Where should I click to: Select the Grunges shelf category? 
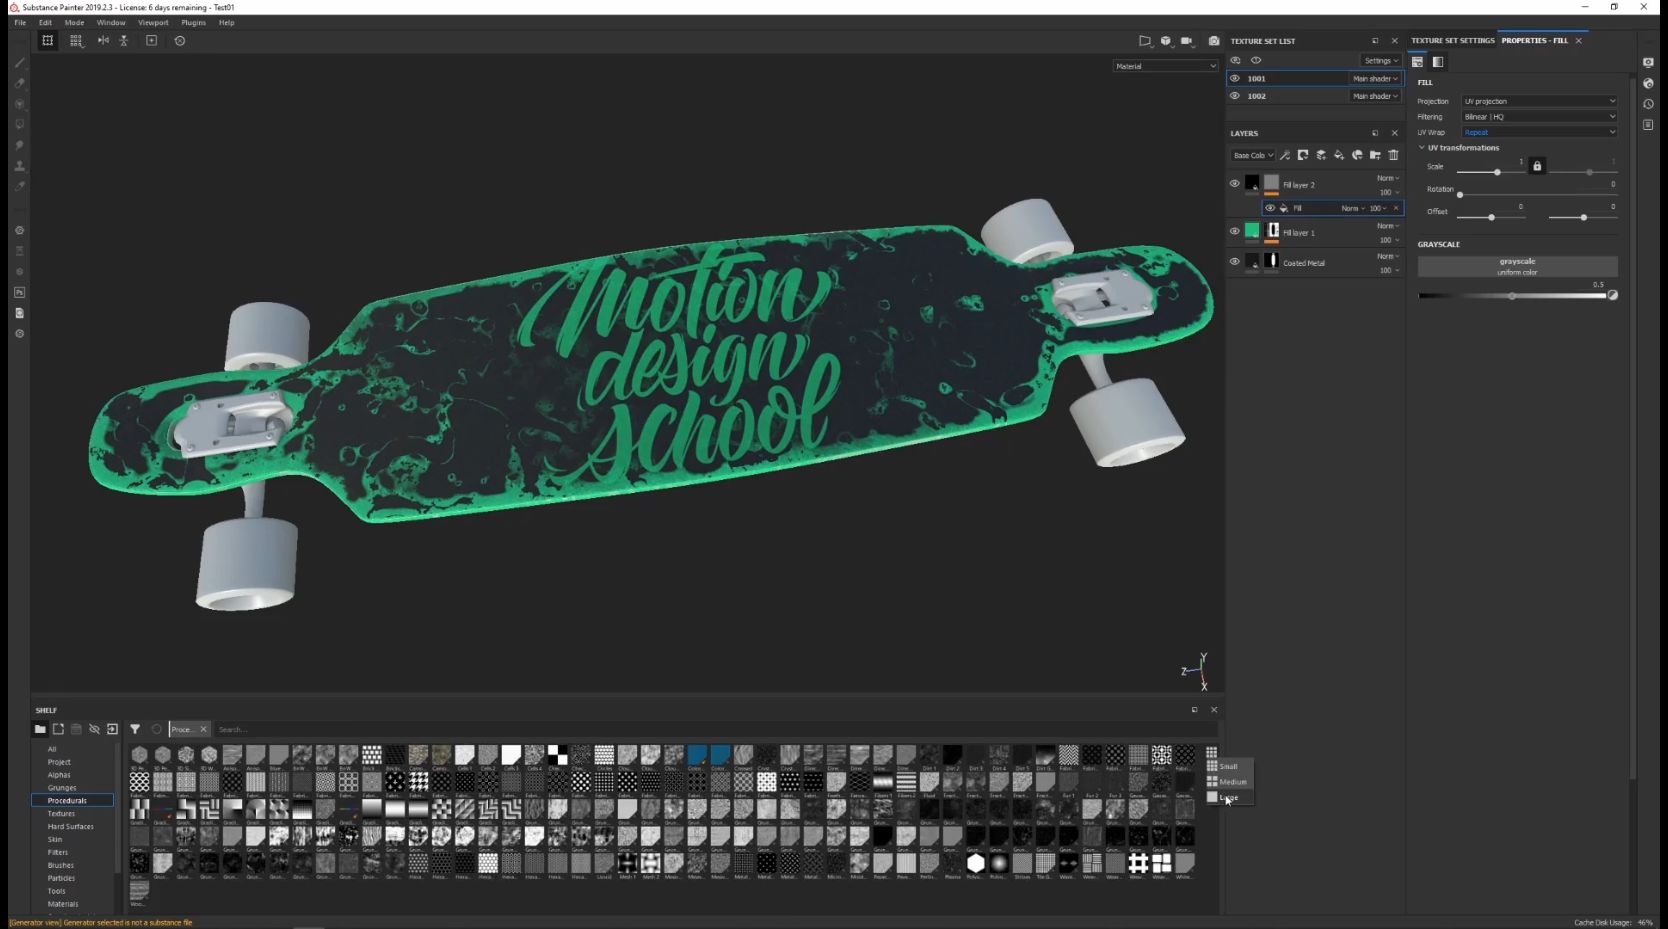click(62, 788)
